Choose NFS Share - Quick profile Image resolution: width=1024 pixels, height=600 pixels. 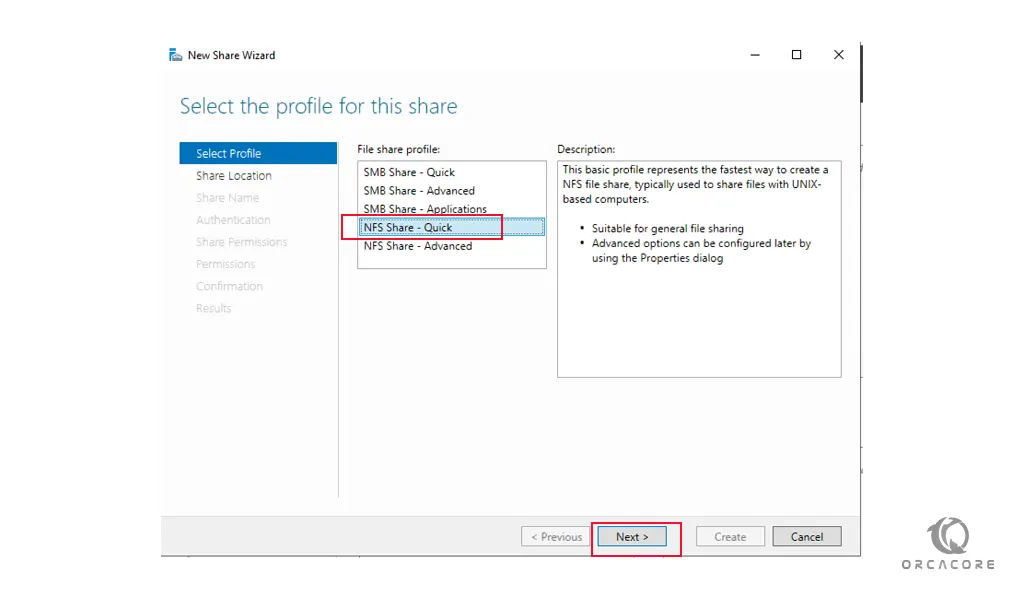451,227
